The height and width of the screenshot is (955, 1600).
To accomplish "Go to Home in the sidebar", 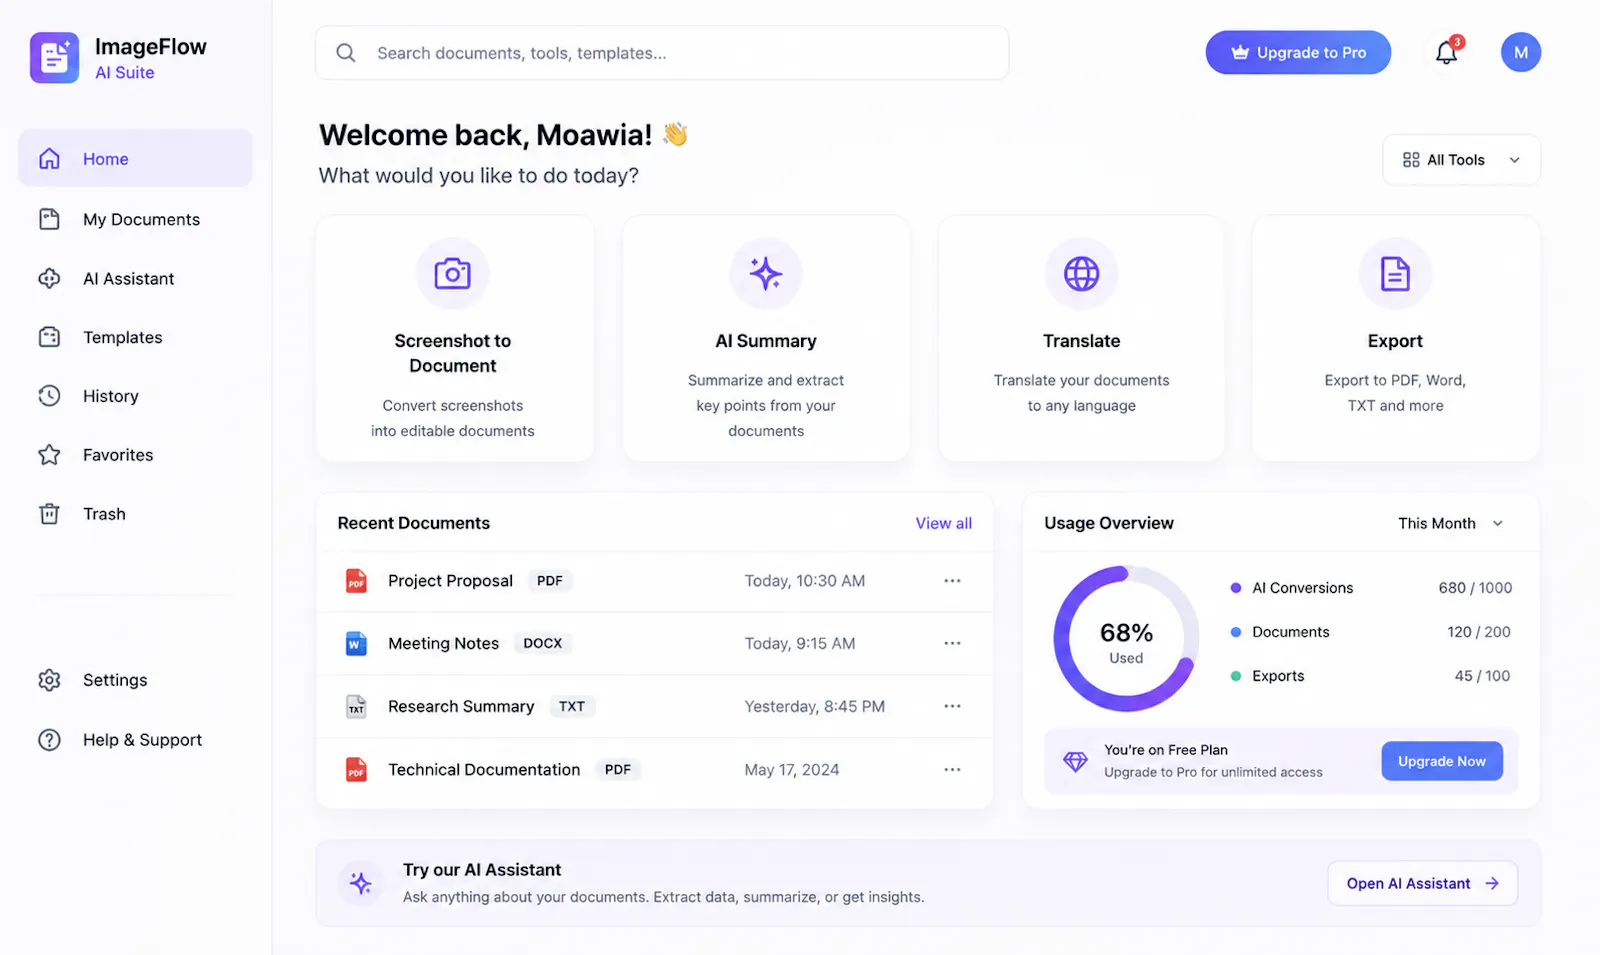I will (135, 159).
